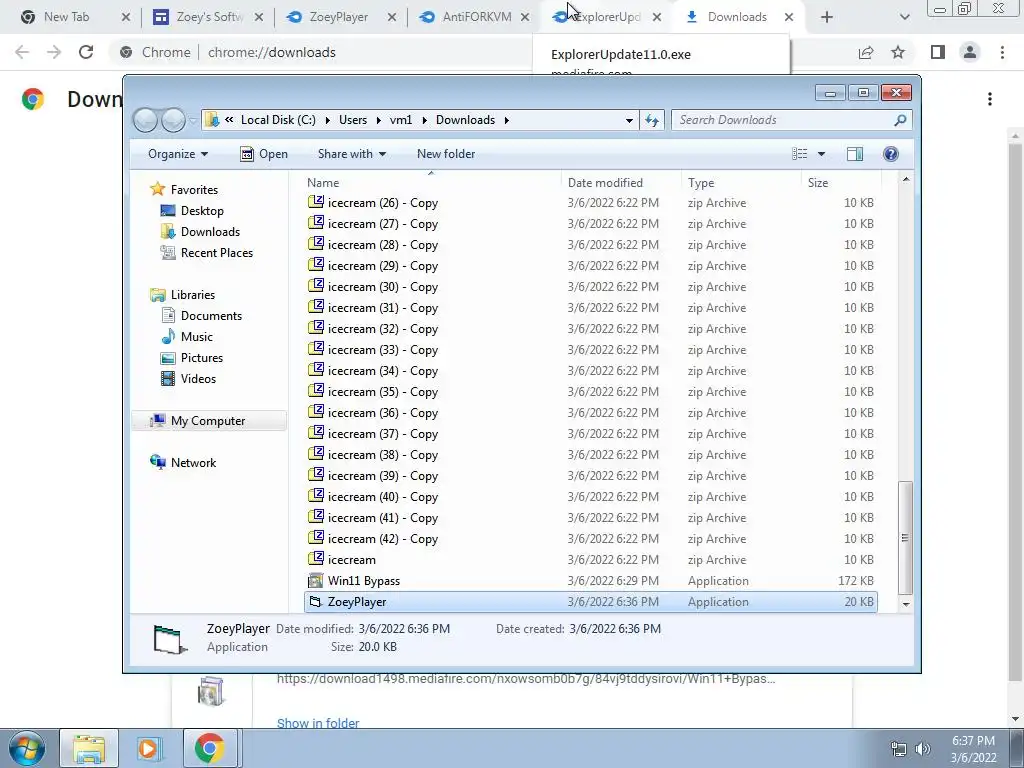The image size is (1024, 768).
Task: Click the Explorer back navigation button
Action: coord(145,120)
